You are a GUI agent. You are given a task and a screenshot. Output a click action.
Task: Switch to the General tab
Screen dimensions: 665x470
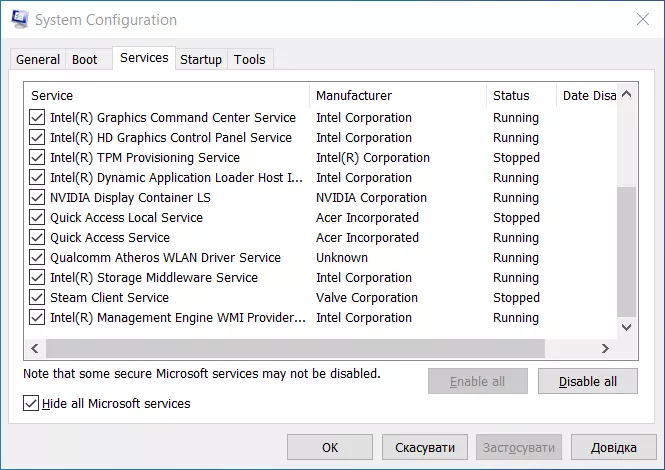point(38,60)
